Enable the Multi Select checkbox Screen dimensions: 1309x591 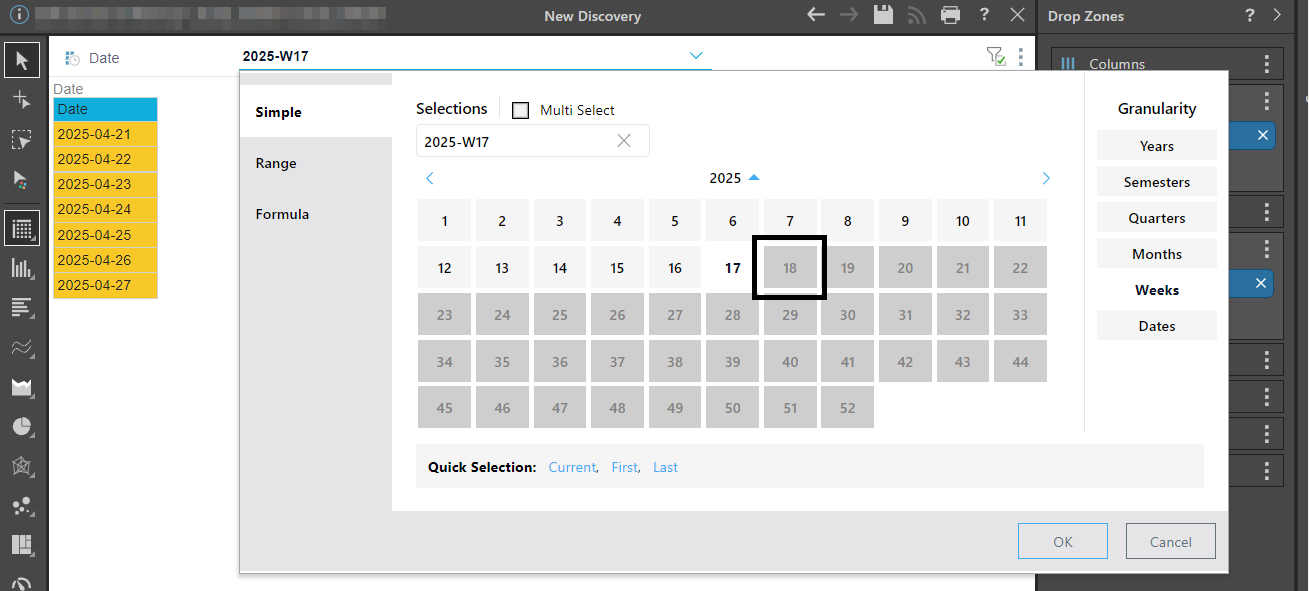520,110
